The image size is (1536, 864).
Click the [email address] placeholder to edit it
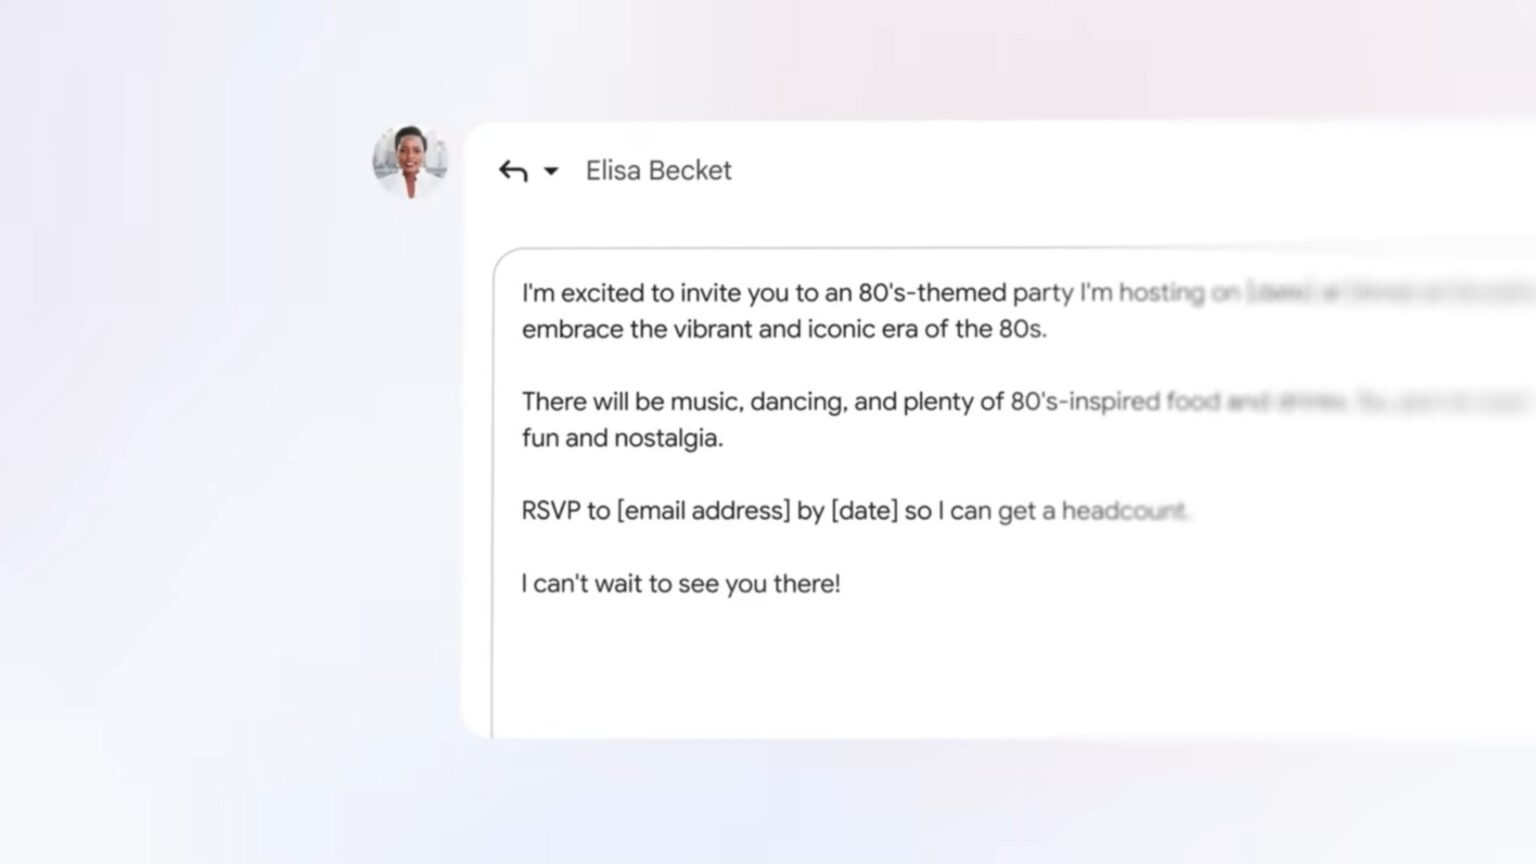[x=702, y=510]
